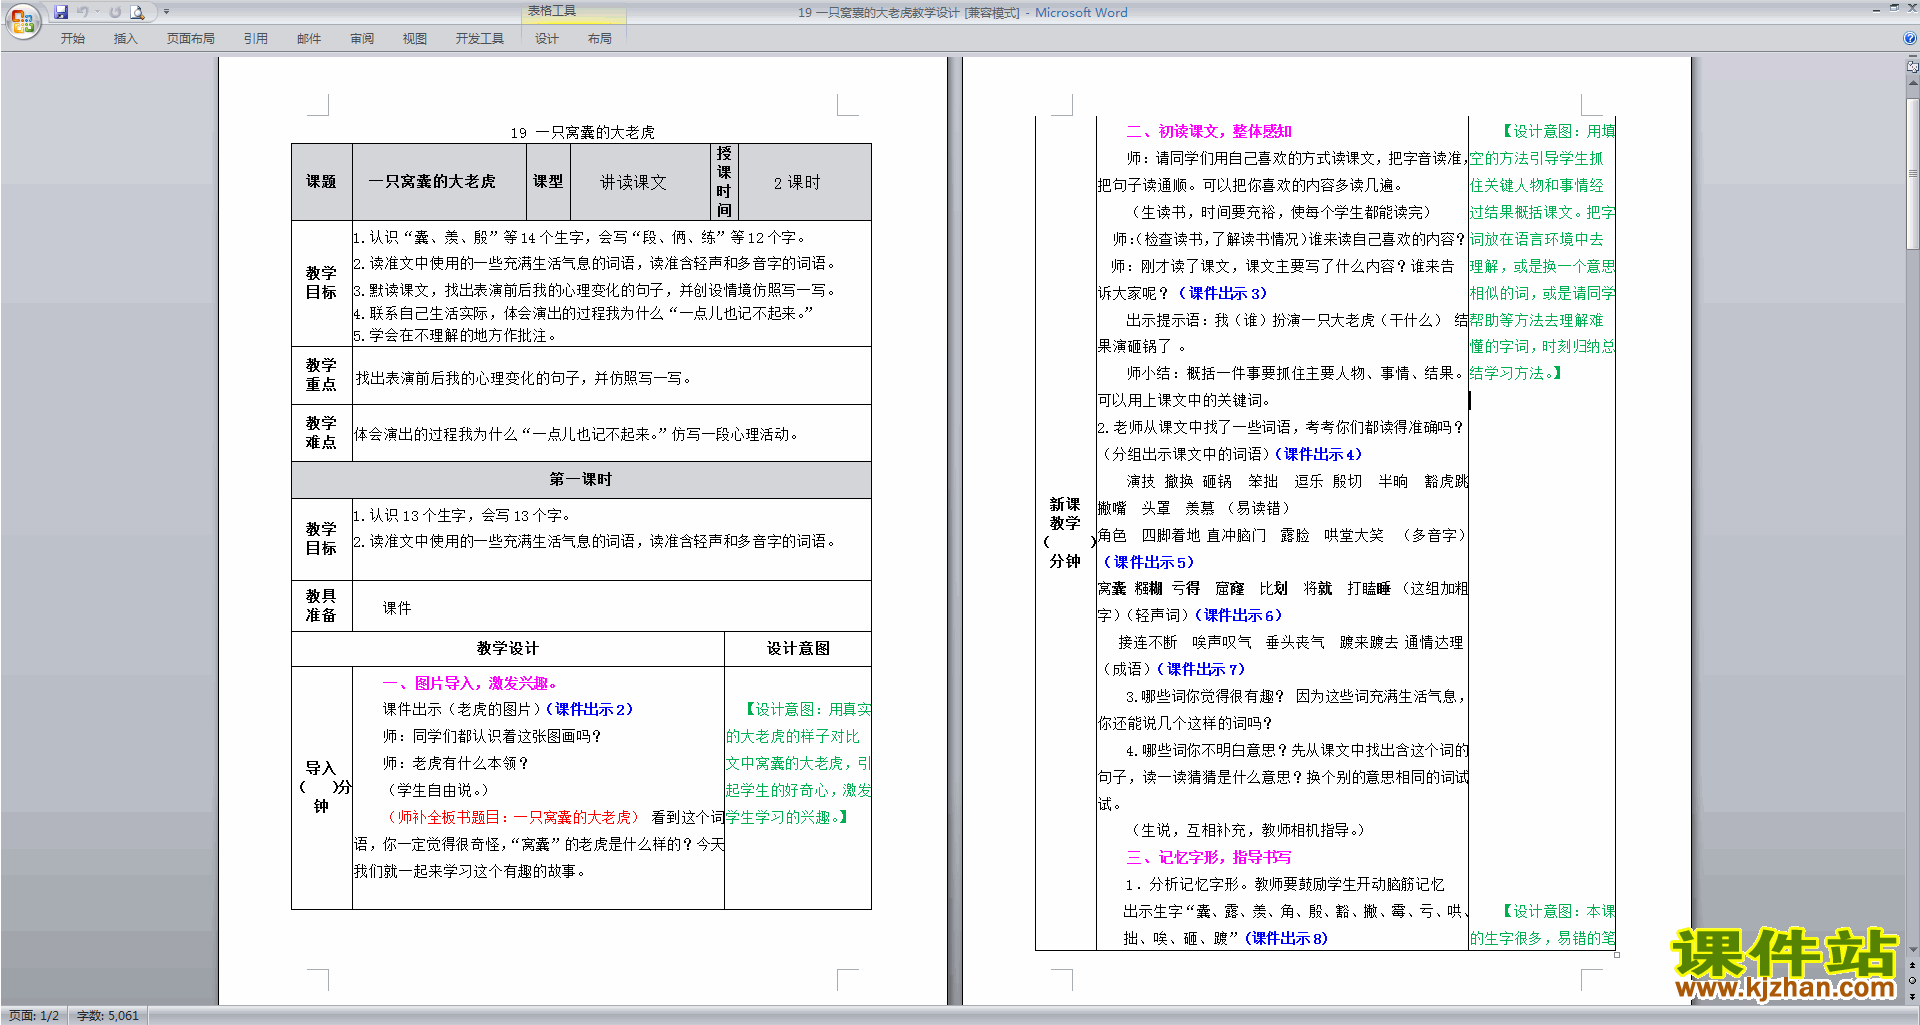
Task: Click heading 三、记忆字形，指导书写
Action: 1209,857
